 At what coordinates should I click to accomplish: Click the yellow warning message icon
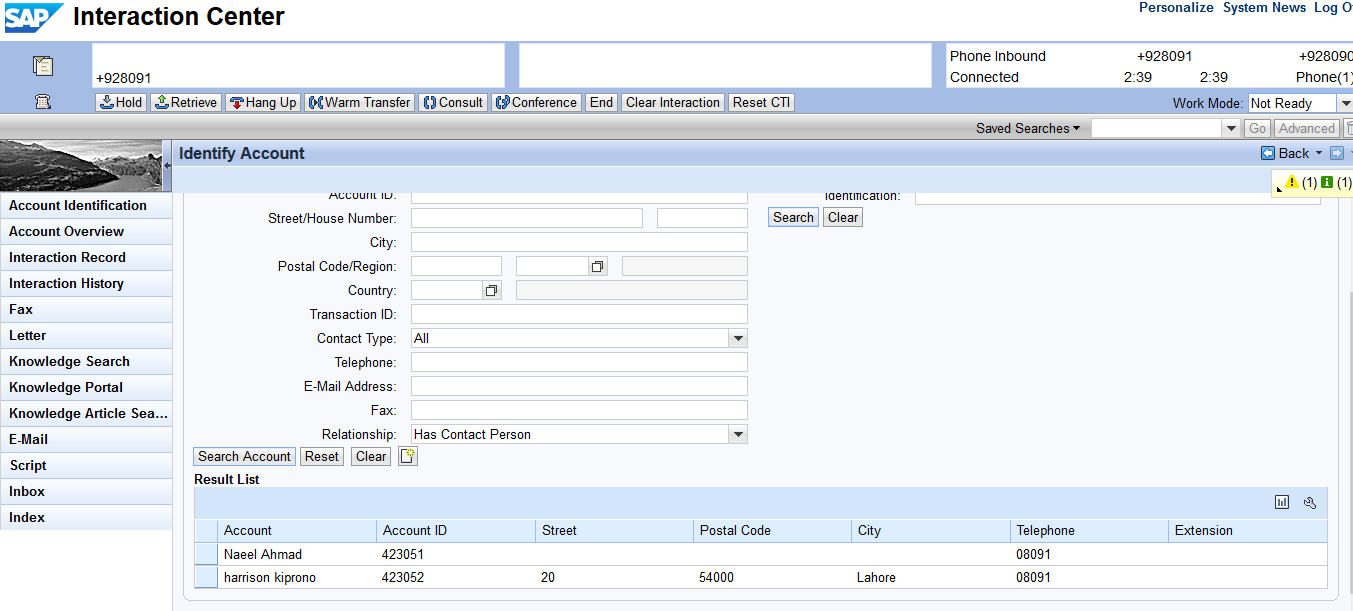[x=1291, y=182]
